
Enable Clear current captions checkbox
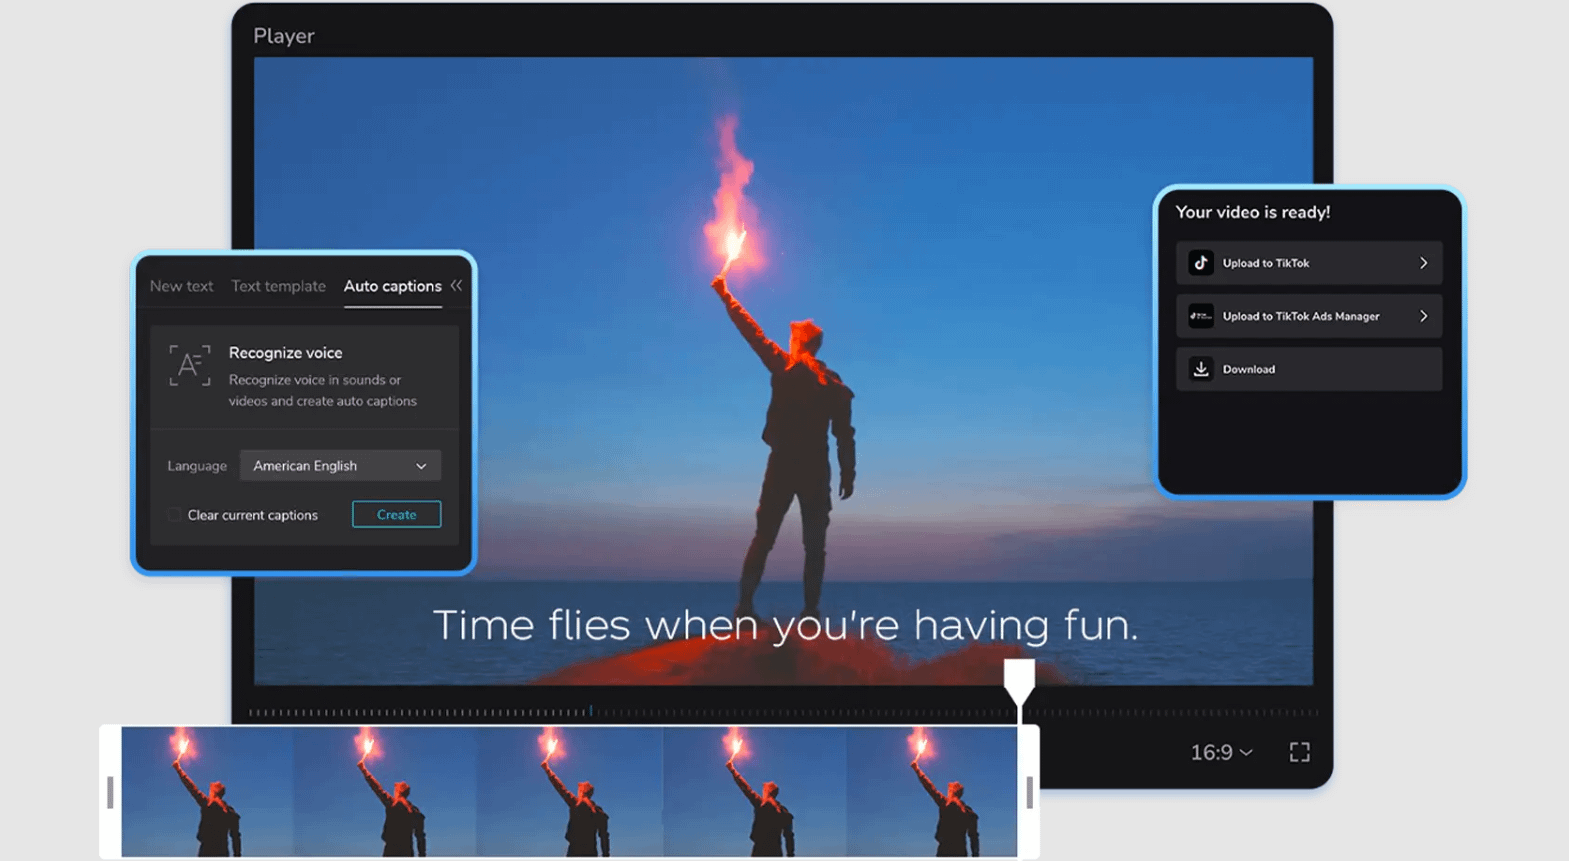[x=175, y=515]
